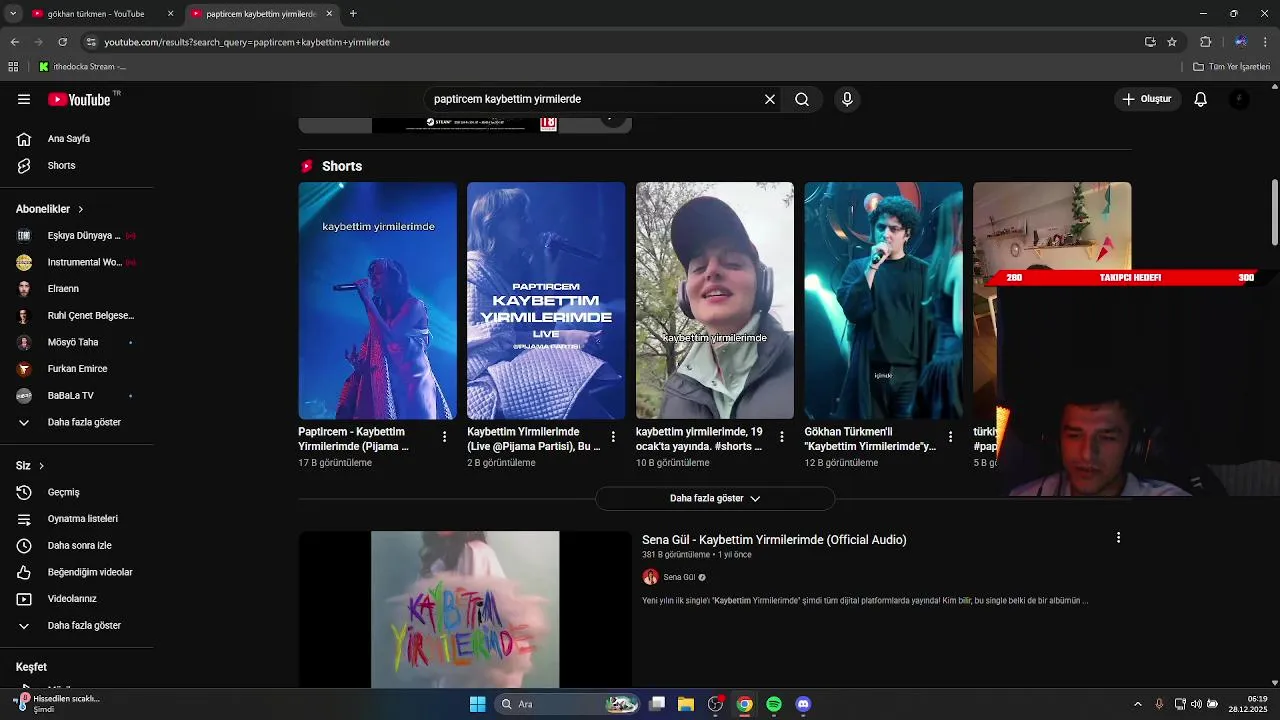Open the apps grid in bookmarks bar
Image resolution: width=1280 pixels, height=720 pixels.
pos(13,67)
